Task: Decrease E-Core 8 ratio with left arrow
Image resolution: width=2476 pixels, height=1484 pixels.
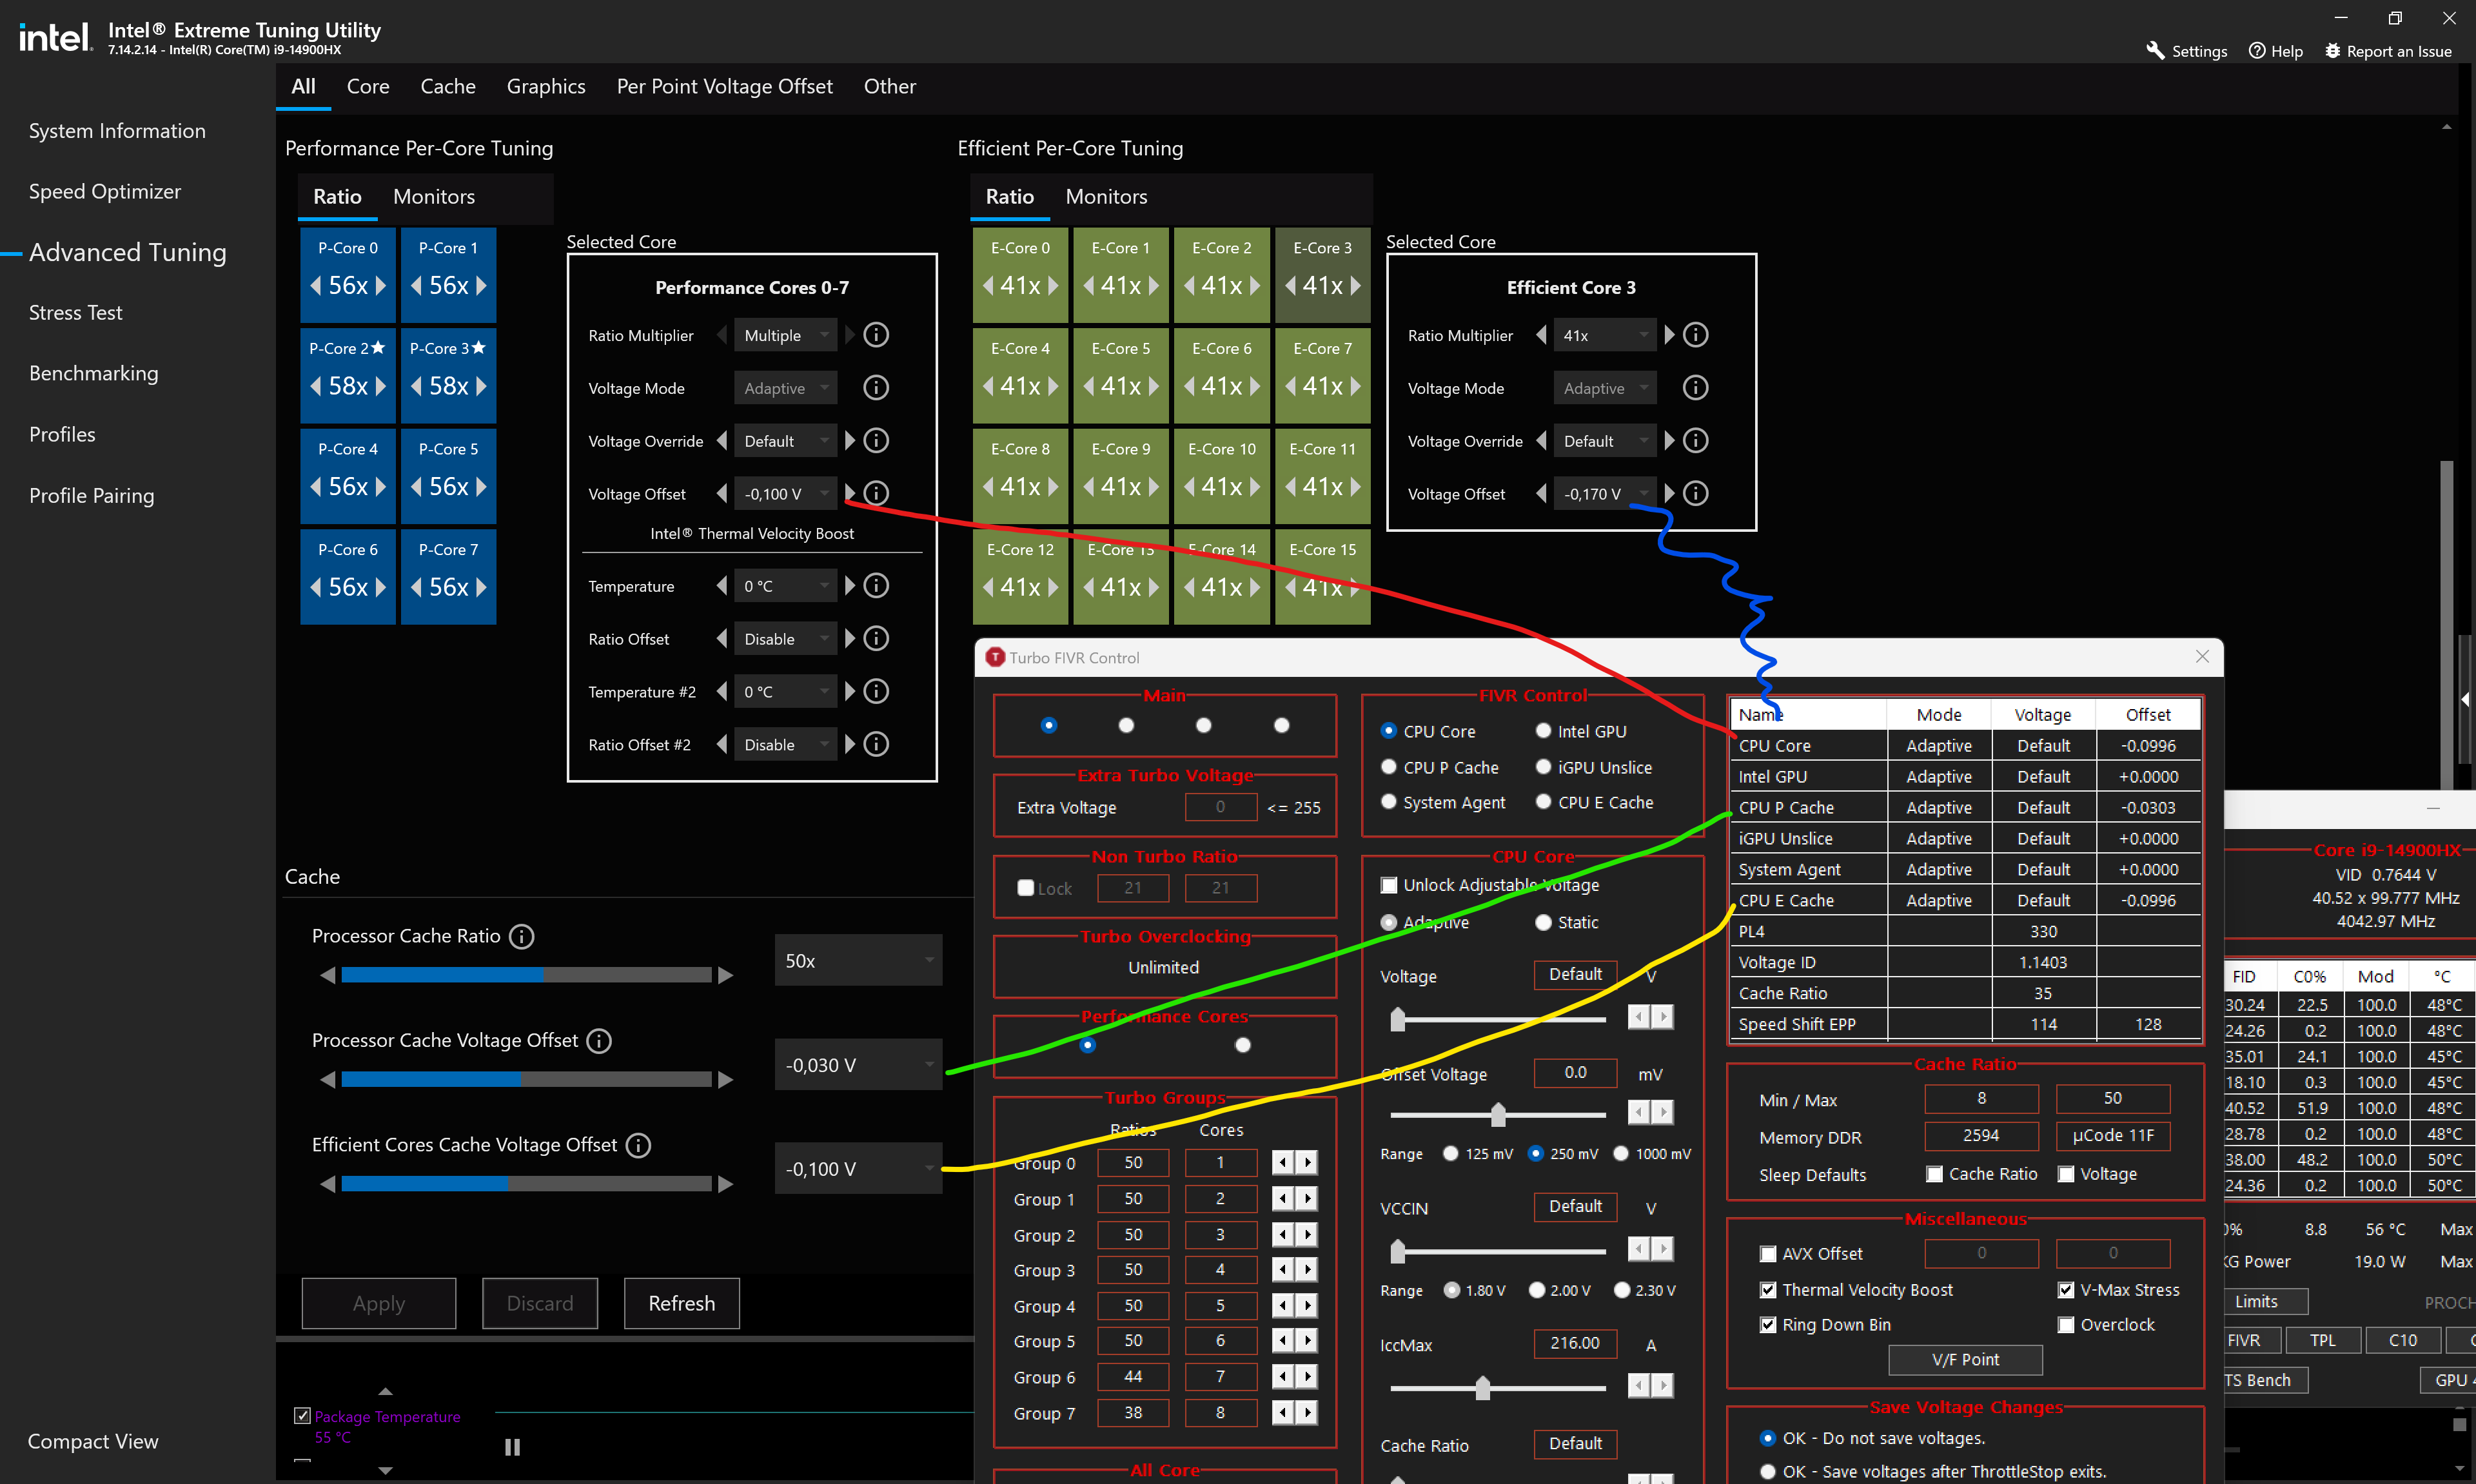Action: pyautogui.click(x=988, y=487)
